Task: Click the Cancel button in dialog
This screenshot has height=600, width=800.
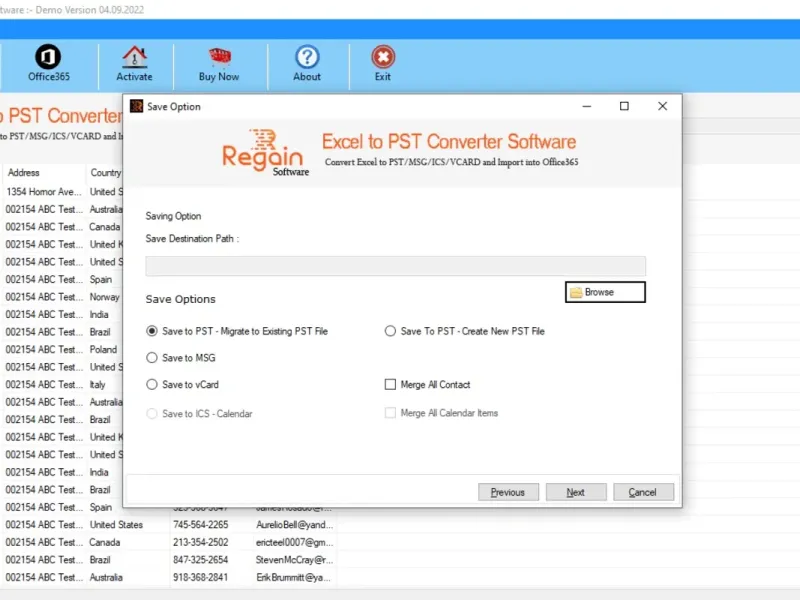Action: click(x=643, y=492)
